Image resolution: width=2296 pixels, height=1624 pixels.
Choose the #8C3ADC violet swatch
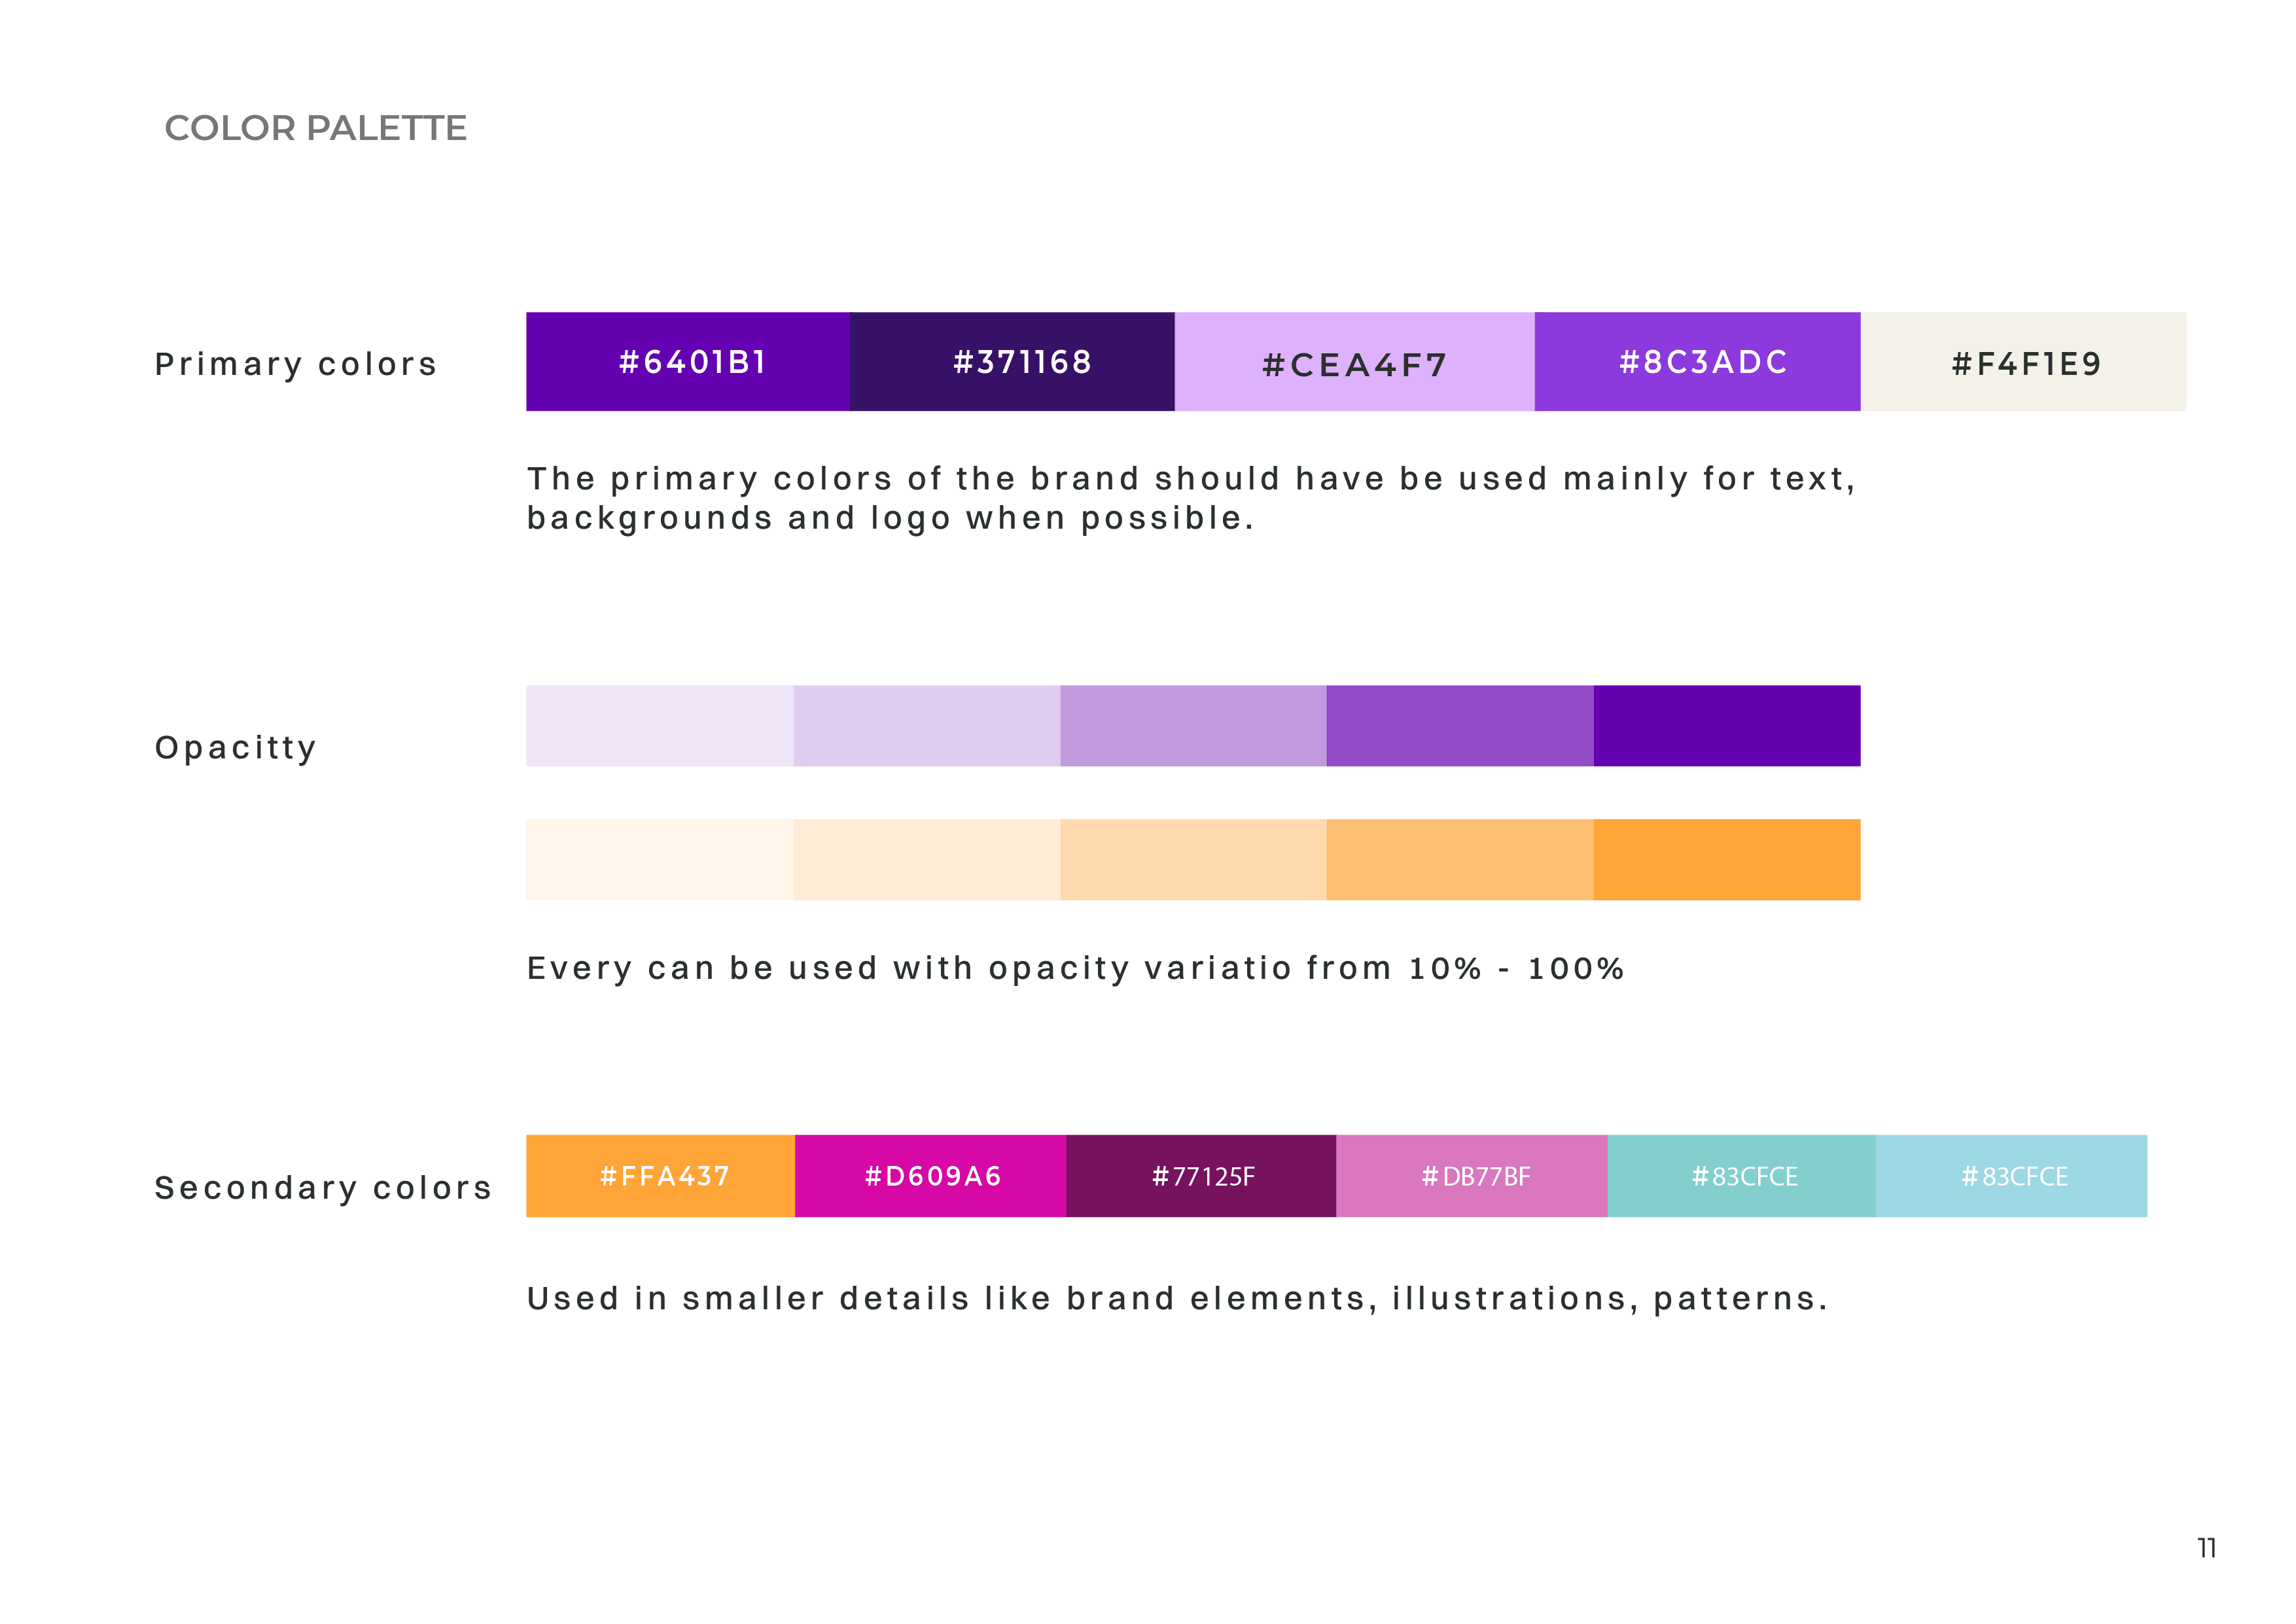tap(1698, 361)
